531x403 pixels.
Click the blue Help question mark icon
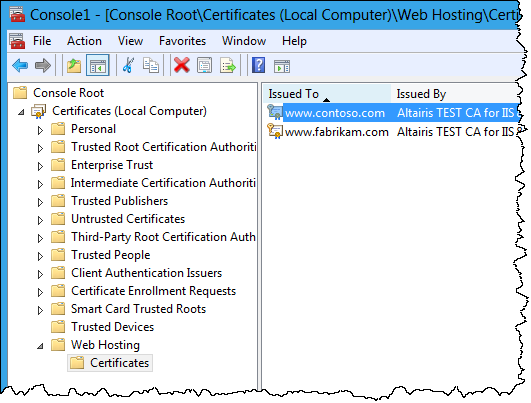pyautogui.click(x=258, y=65)
